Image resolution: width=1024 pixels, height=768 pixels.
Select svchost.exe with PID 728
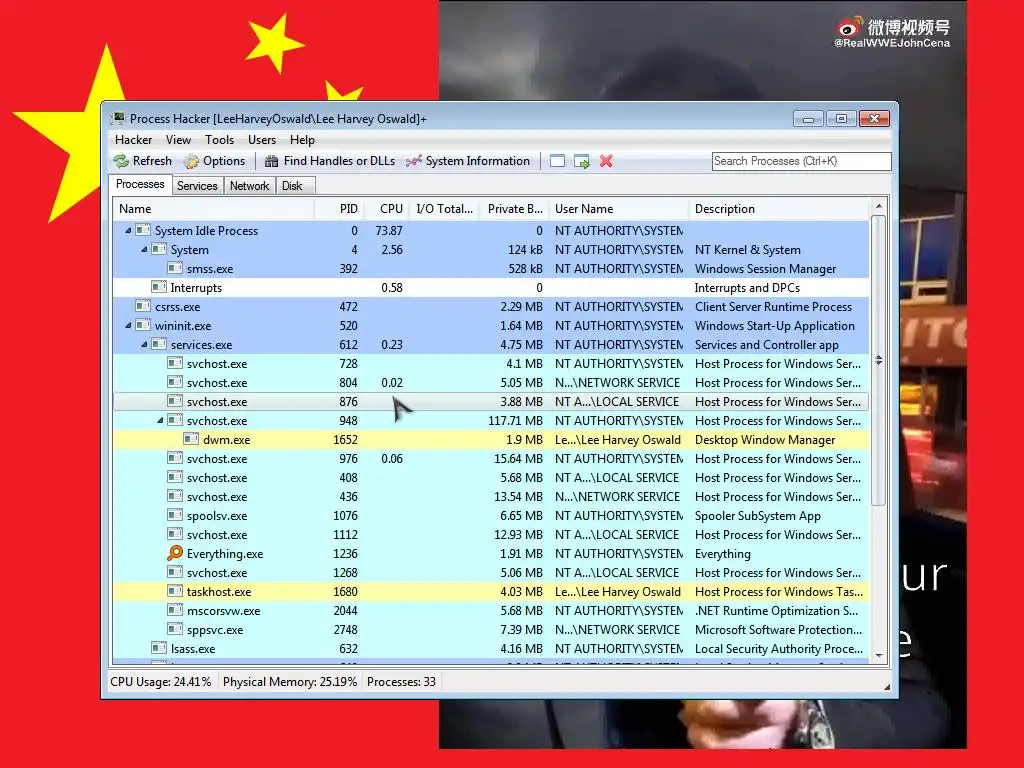point(491,364)
